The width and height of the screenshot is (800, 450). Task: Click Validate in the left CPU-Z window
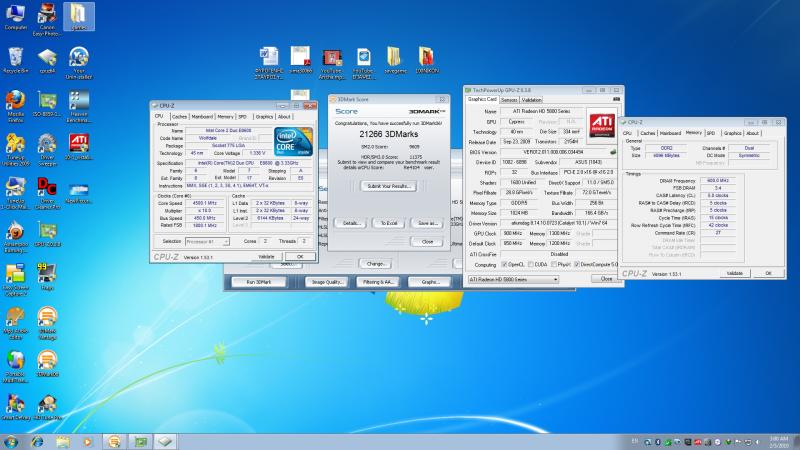pyautogui.click(x=266, y=257)
